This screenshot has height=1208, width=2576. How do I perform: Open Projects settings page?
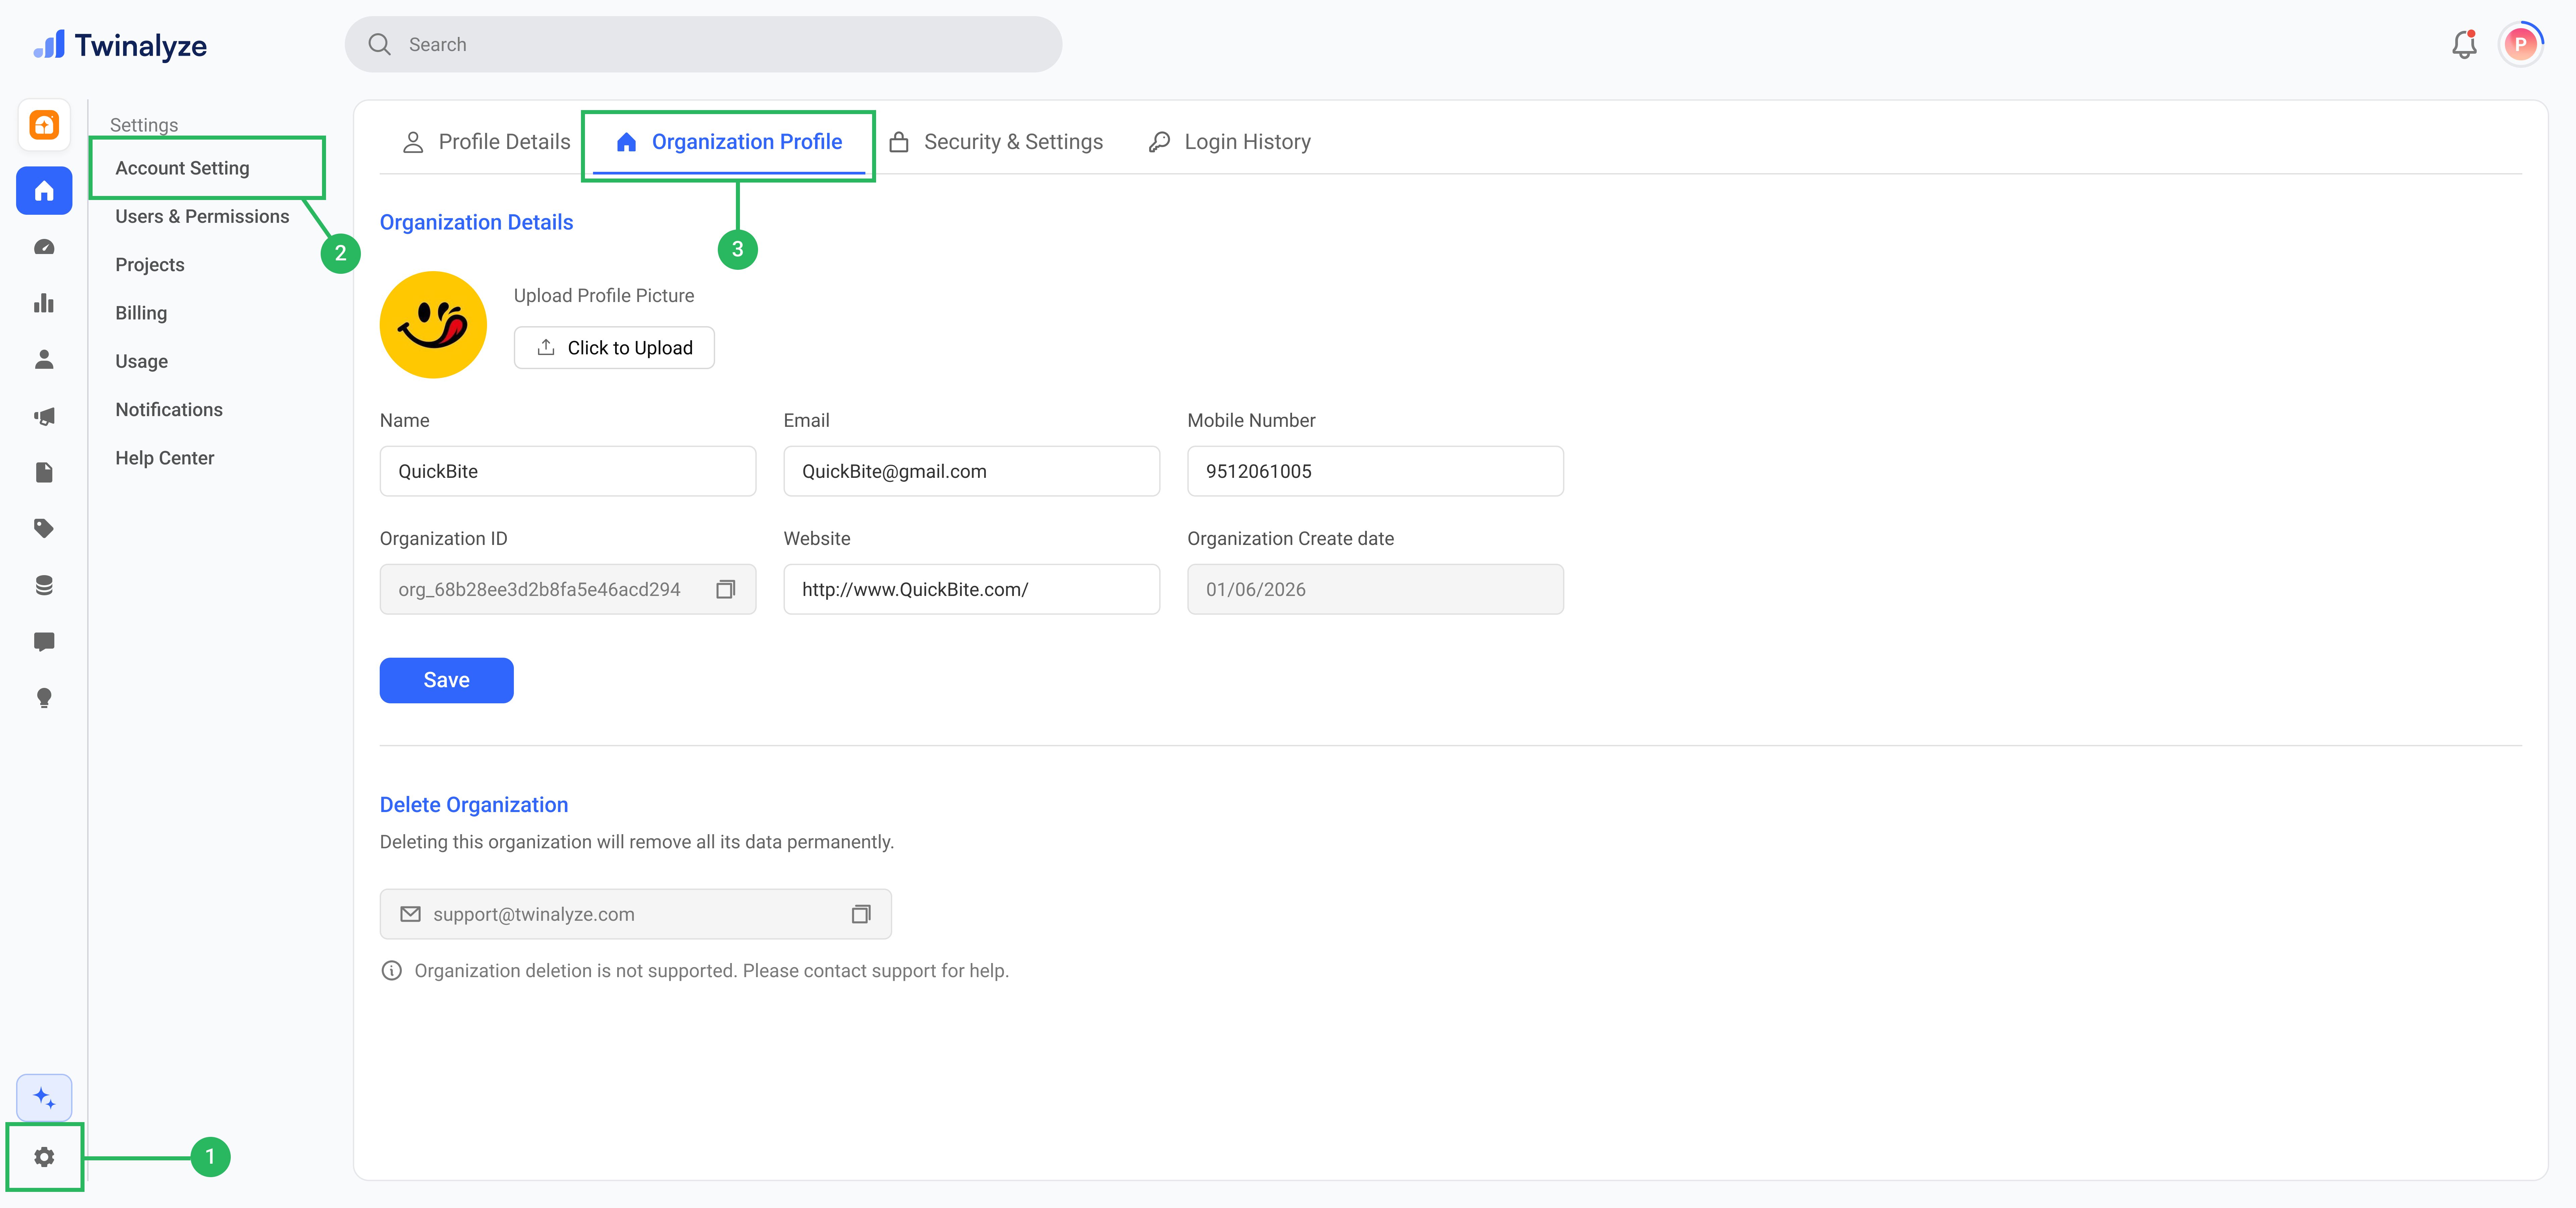(150, 265)
